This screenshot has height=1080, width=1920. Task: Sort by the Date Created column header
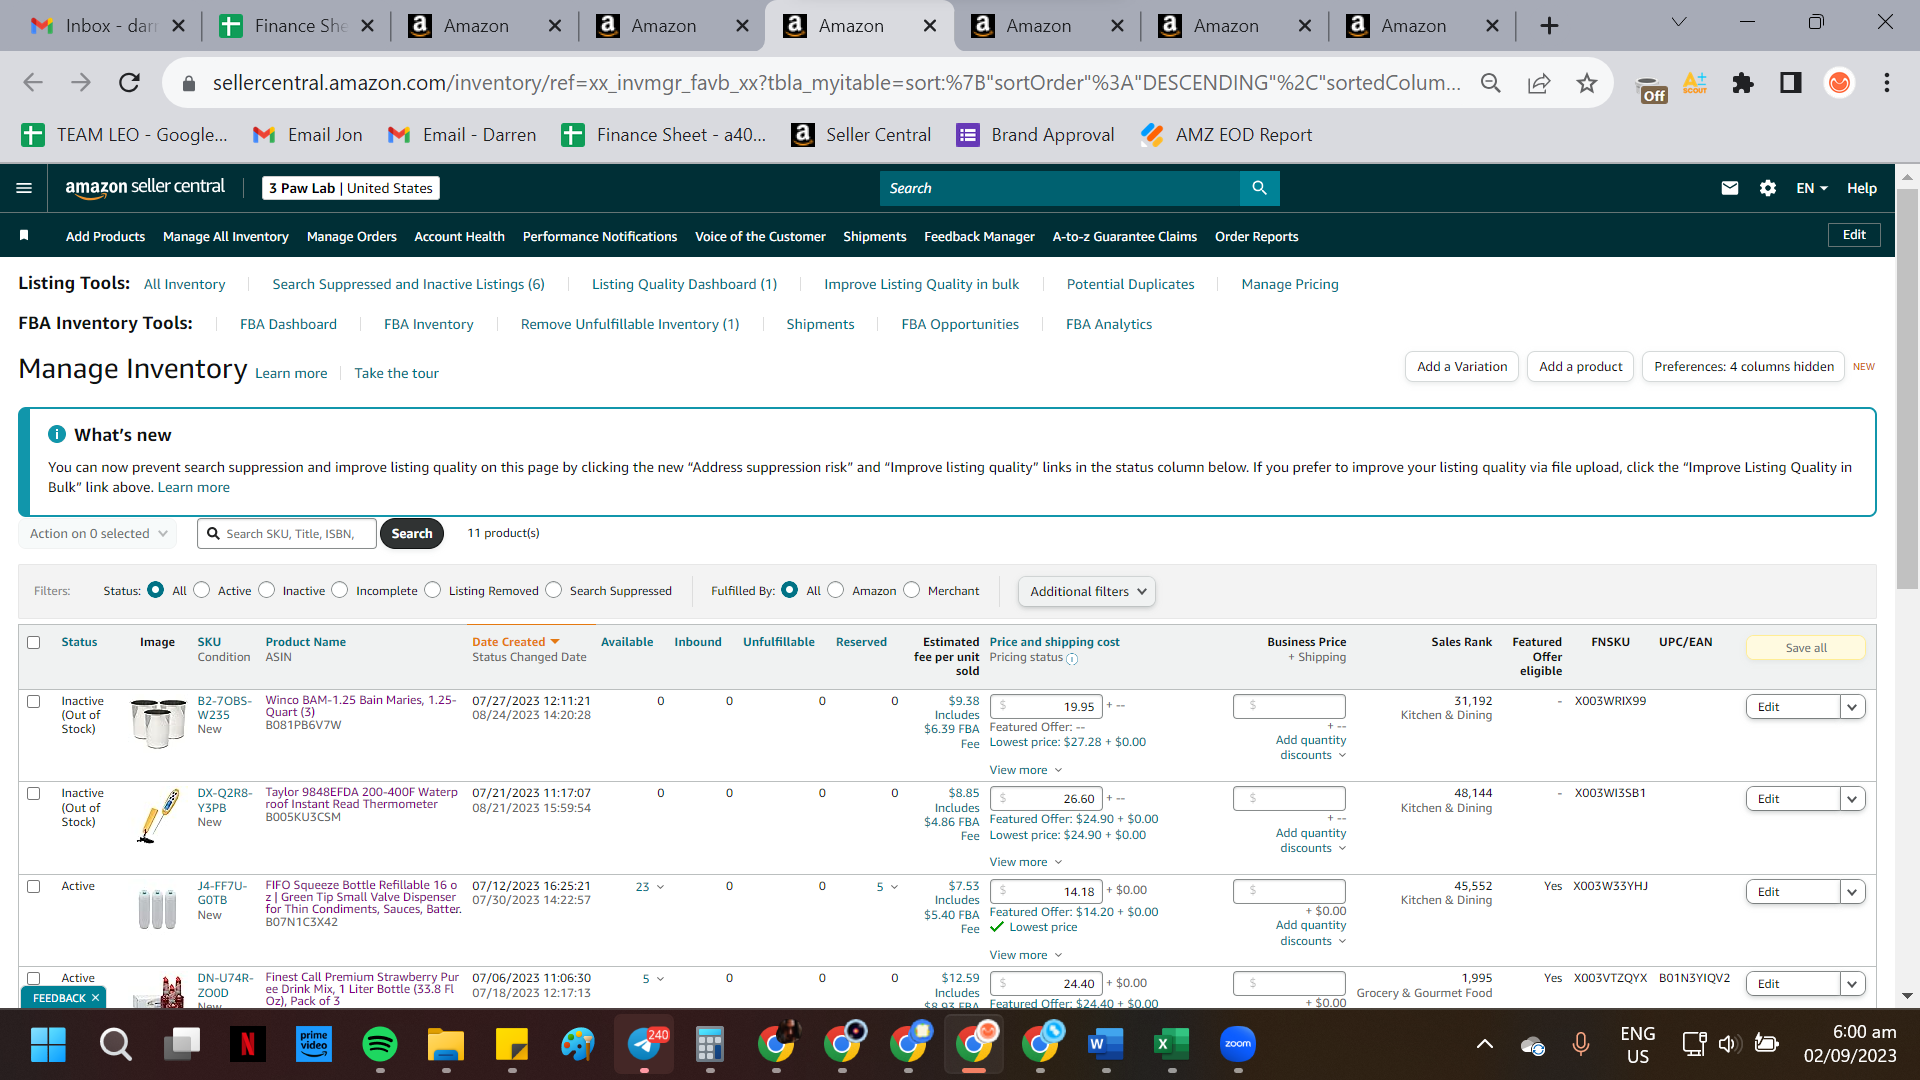click(x=516, y=642)
